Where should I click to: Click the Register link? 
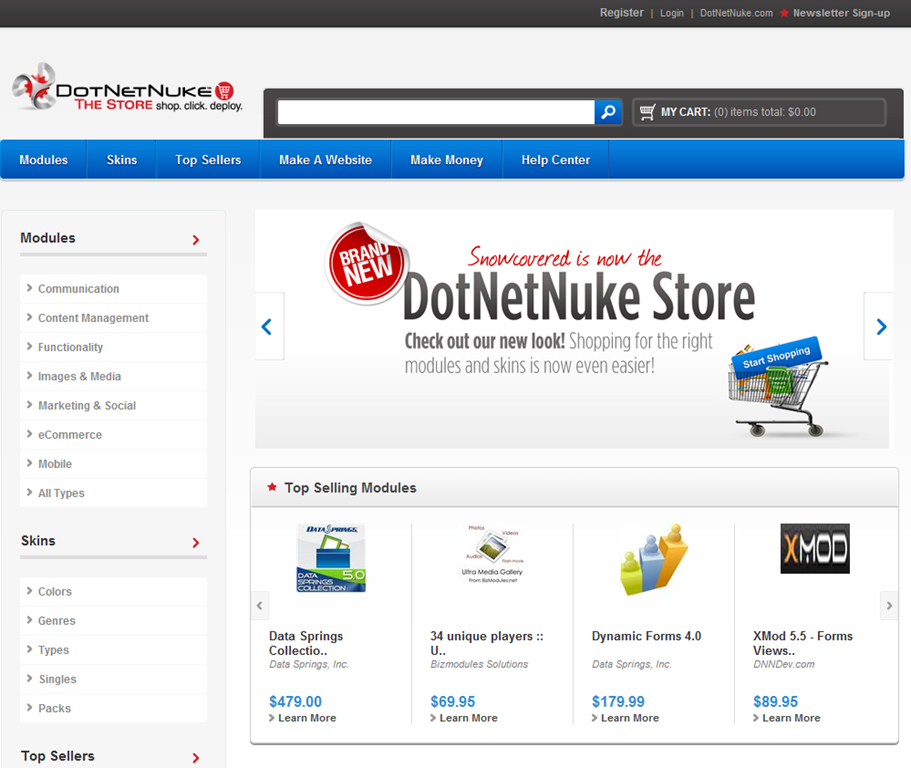(x=622, y=13)
